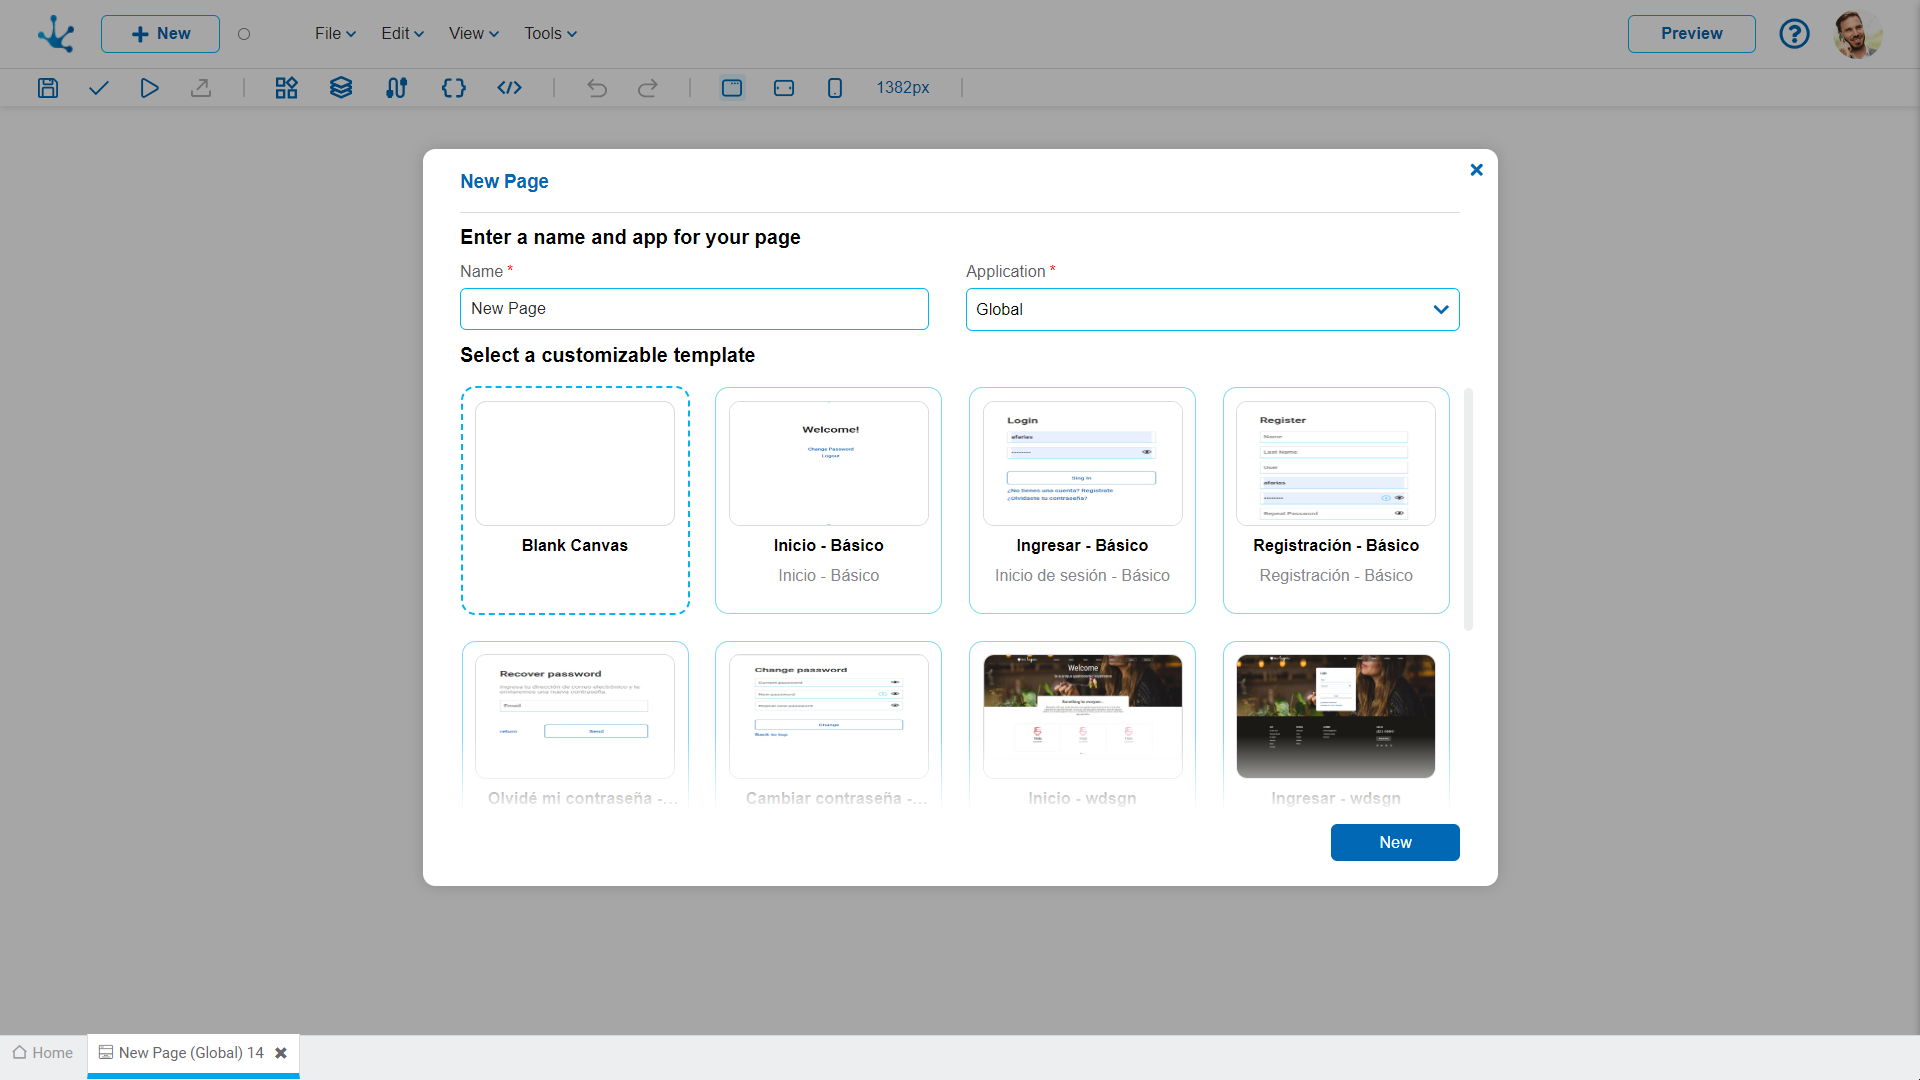Screen dimensions: 1920x1080
Task: Select the Inicio - Básico template
Action: [x=828, y=501]
